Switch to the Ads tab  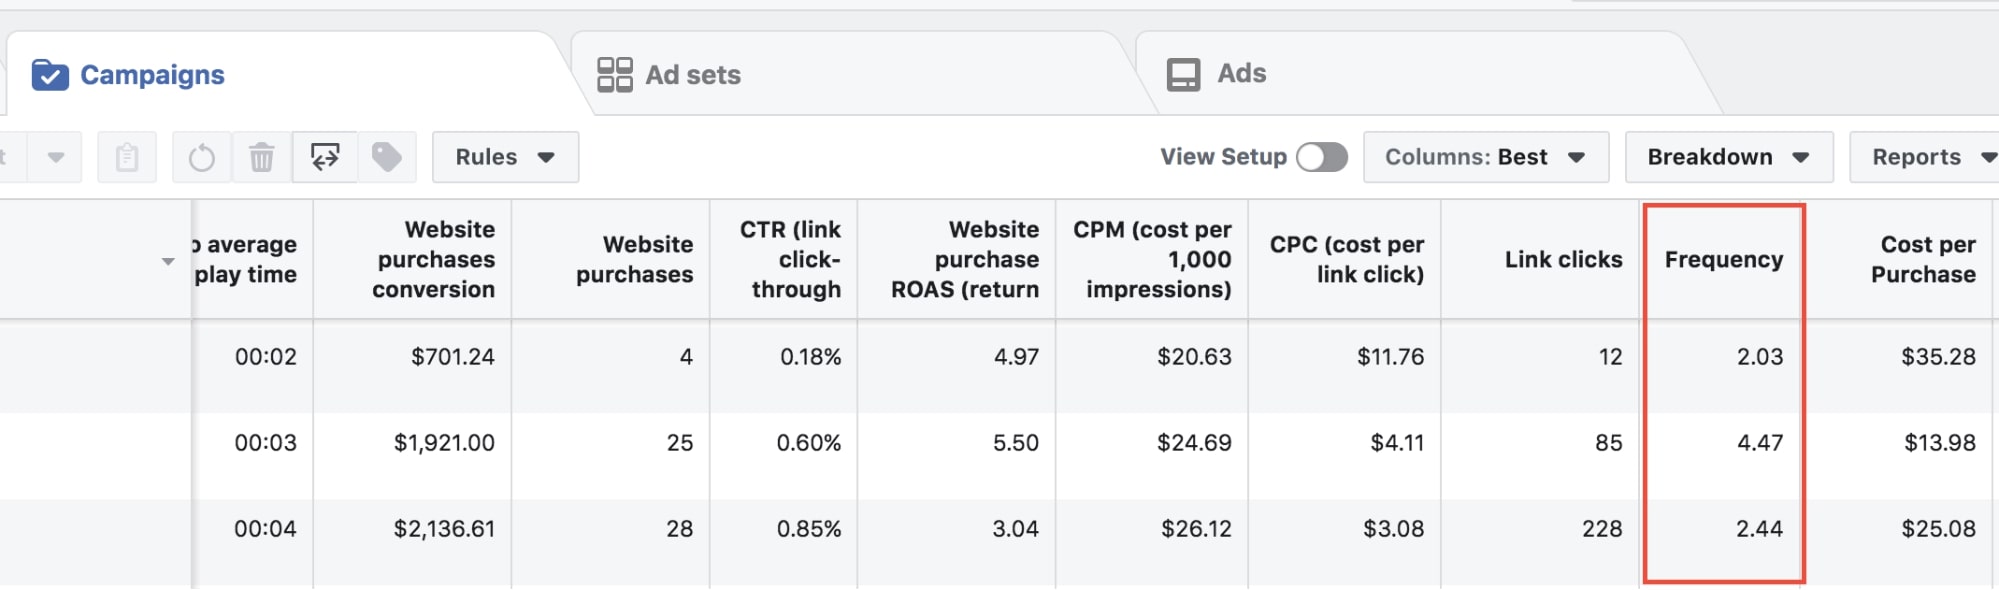(1241, 74)
